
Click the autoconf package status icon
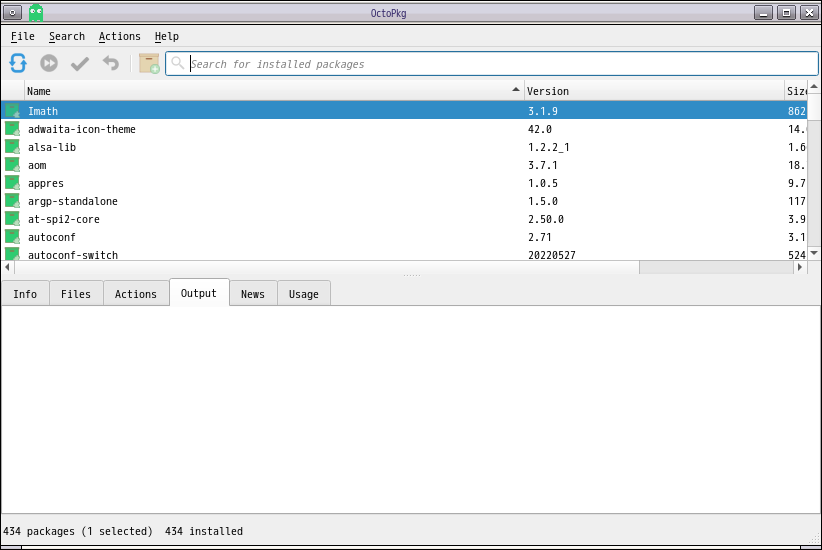12,236
